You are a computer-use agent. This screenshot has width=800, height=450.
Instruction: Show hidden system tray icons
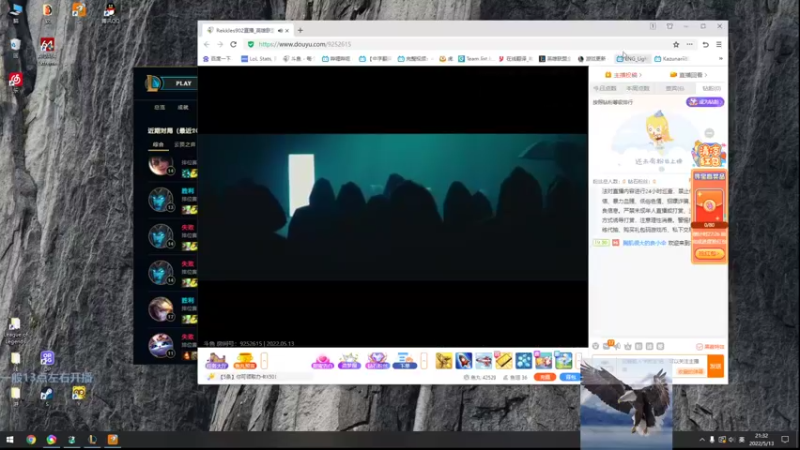coord(702,439)
